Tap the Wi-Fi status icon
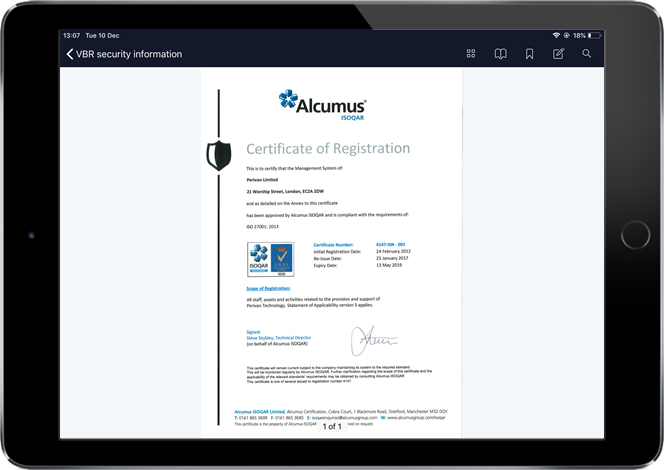The width and height of the screenshot is (664, 470). tap(556, 35)
